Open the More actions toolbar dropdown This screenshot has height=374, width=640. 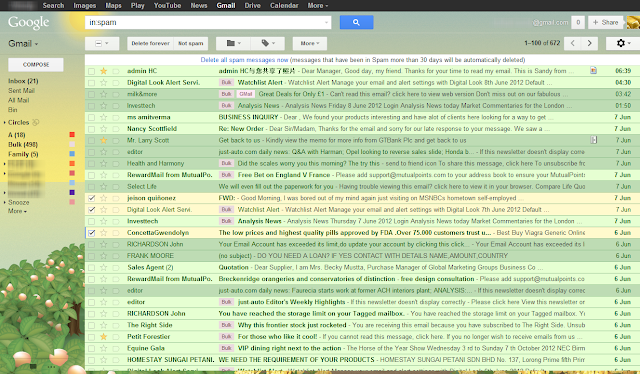[x=309, y=43]
